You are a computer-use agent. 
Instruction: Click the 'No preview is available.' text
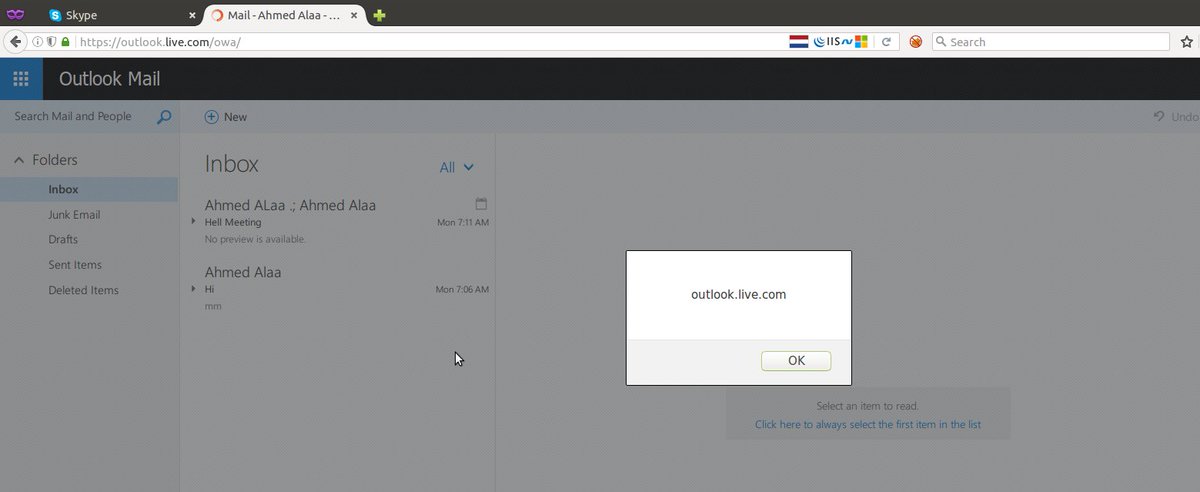255,239
